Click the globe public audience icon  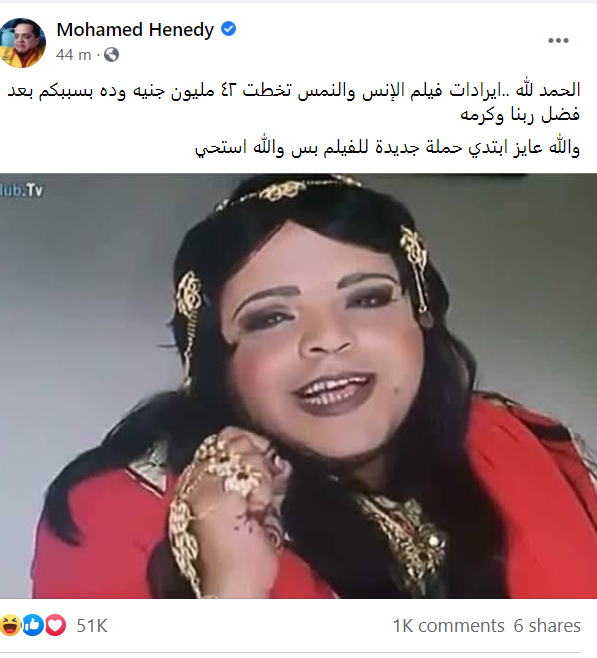[112, 55]
